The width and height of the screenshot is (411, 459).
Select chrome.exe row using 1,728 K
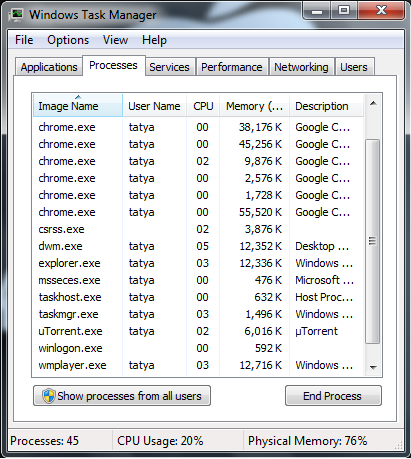(x=198, y=195)
